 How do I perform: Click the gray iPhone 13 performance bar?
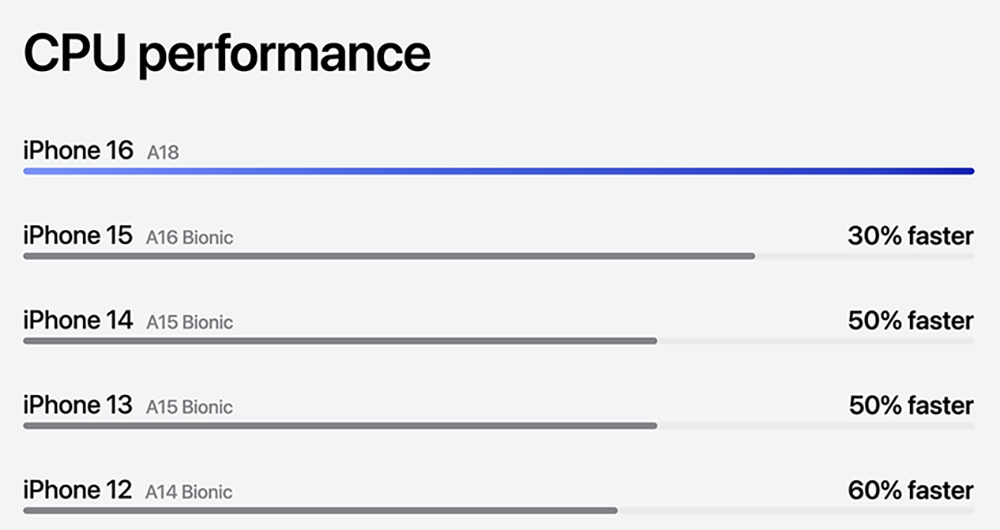340,426
